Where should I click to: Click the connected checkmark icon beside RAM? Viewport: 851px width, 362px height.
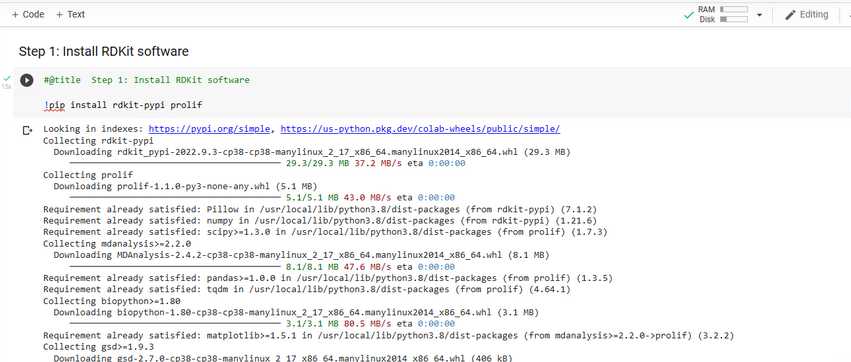[x=689, y=15]
